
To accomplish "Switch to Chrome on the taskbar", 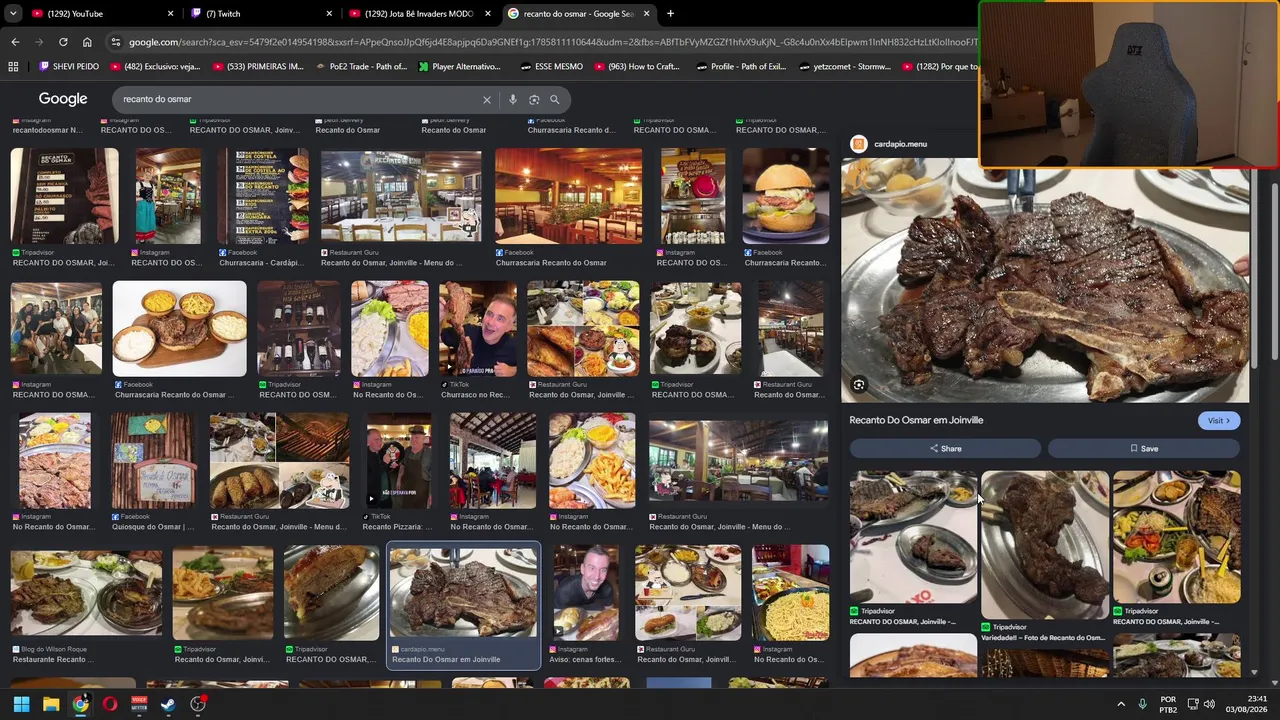I will (x=80, y=704).
